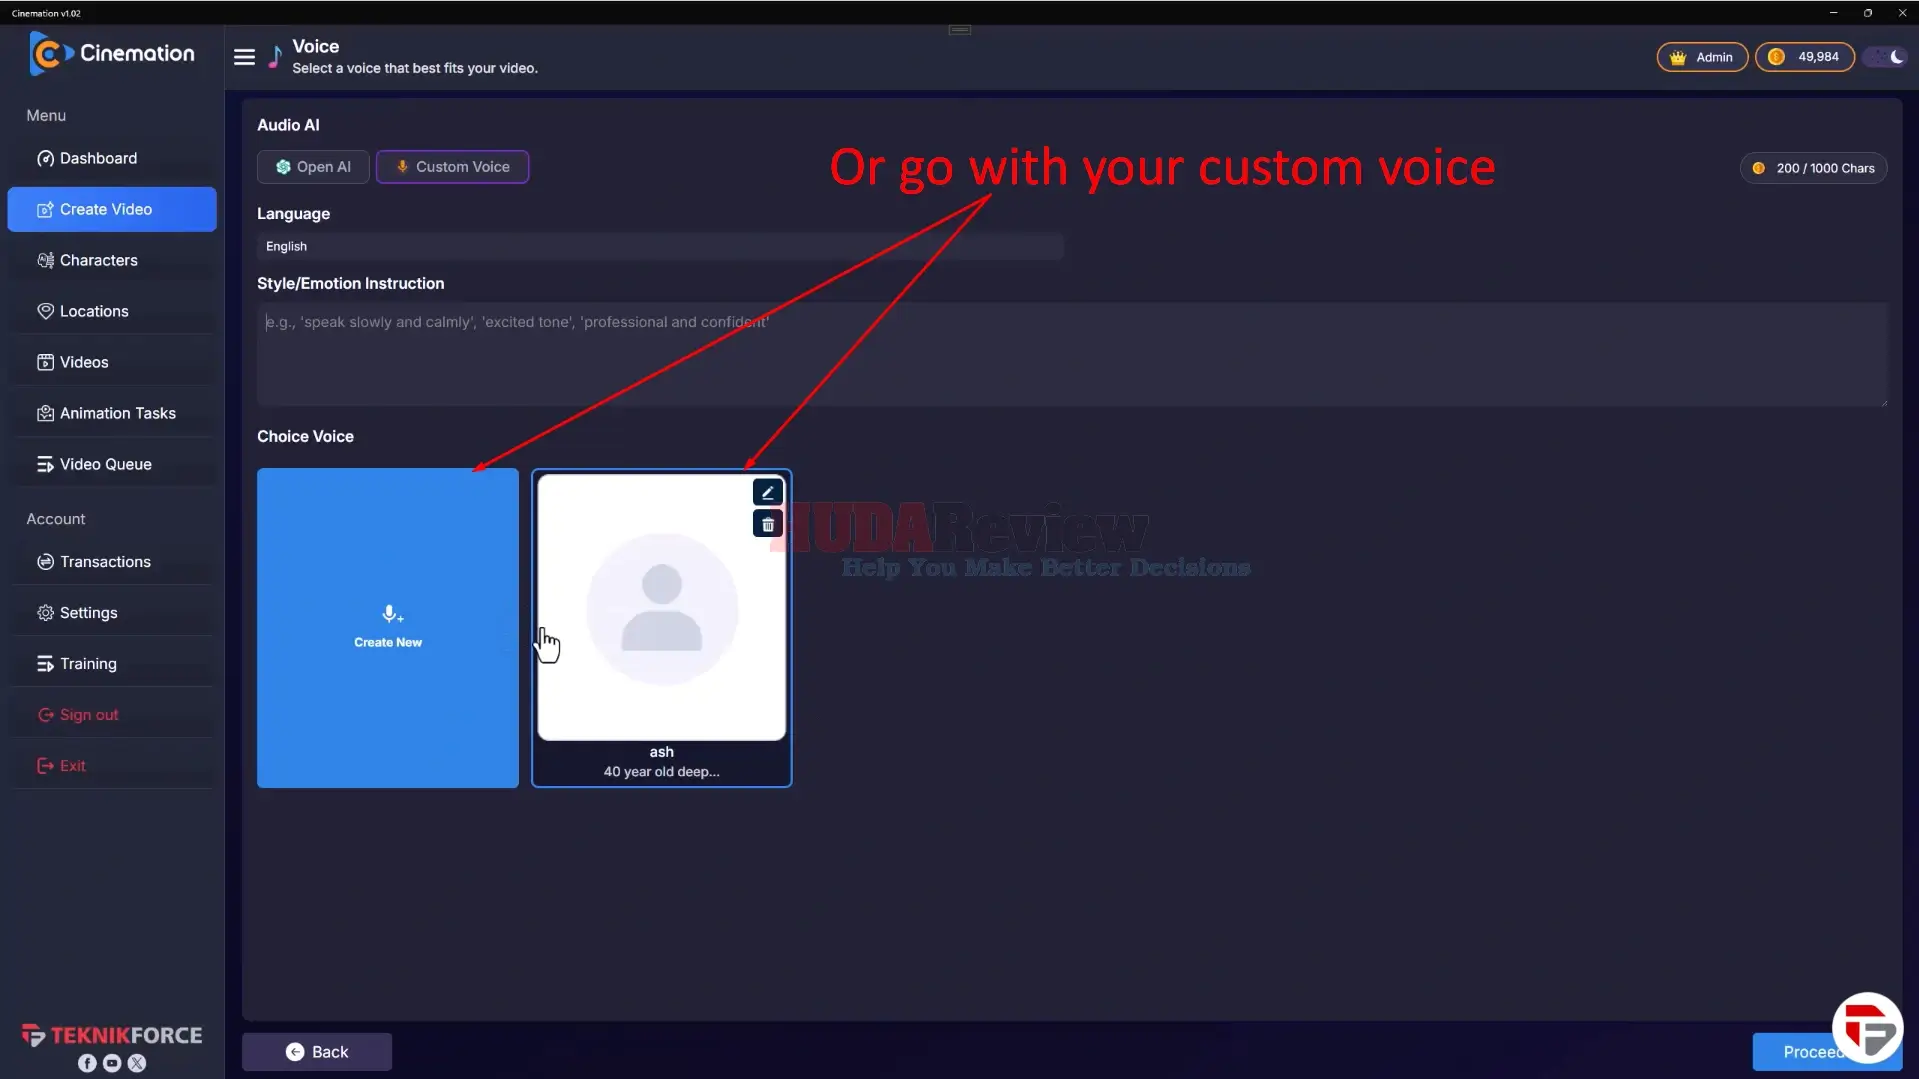Click the Style/Emotion Instruction text field

tap(1072, 355)
